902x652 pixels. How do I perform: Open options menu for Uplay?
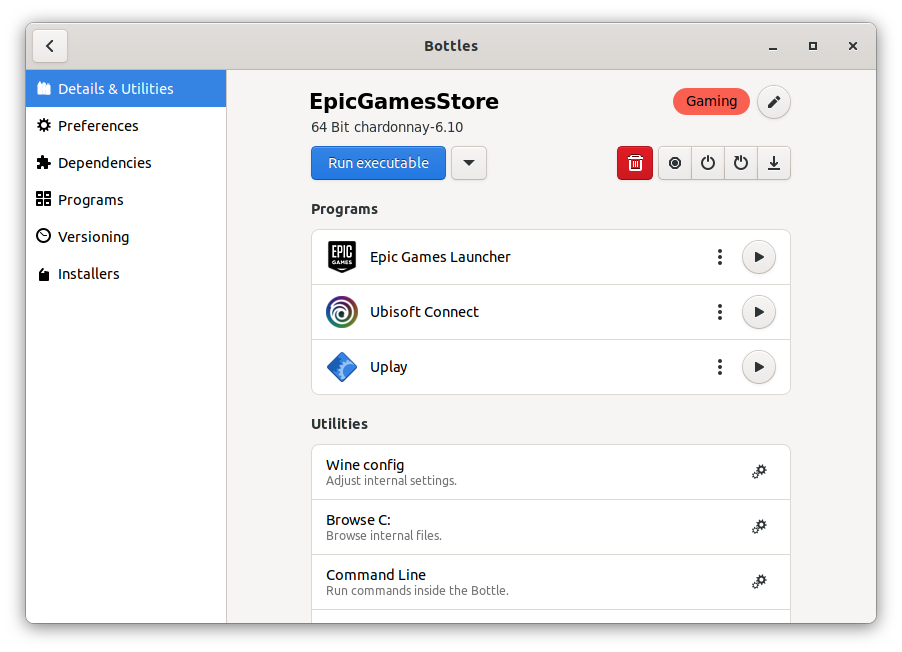[x=719, y=367]
